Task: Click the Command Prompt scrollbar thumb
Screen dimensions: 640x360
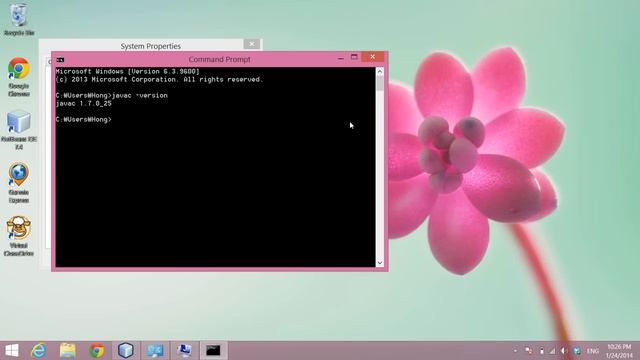Action: (x=380, y=83)
